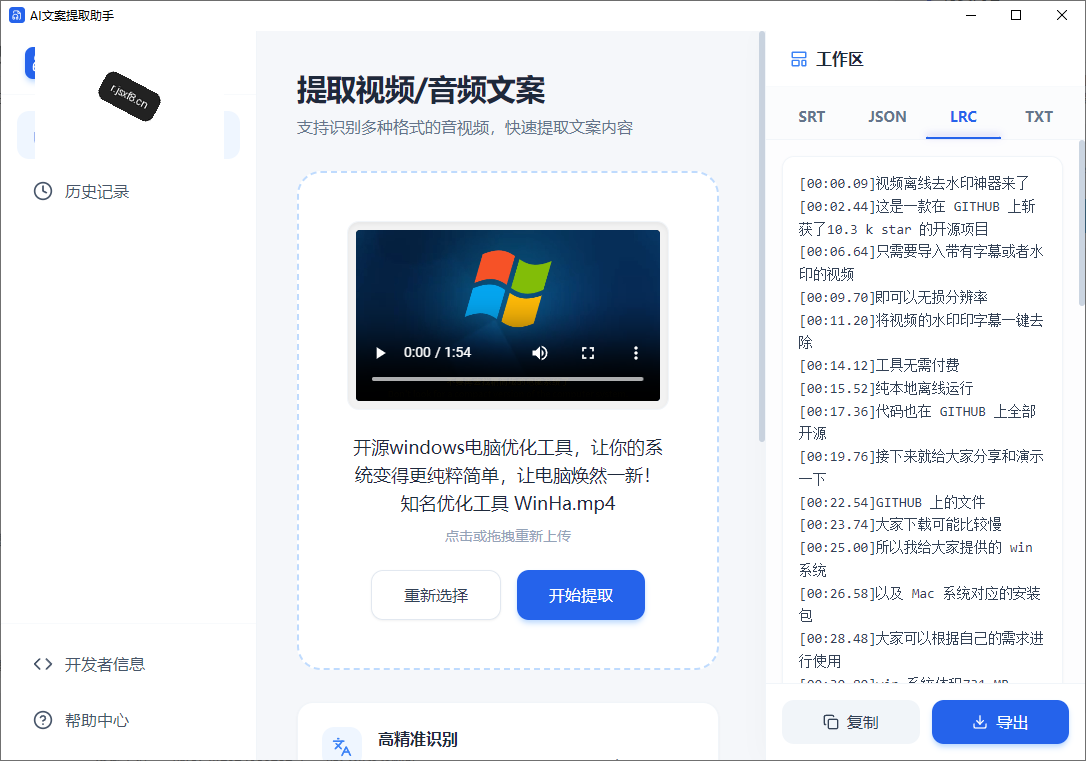Seek on the video progress bar

coord(508,379)
